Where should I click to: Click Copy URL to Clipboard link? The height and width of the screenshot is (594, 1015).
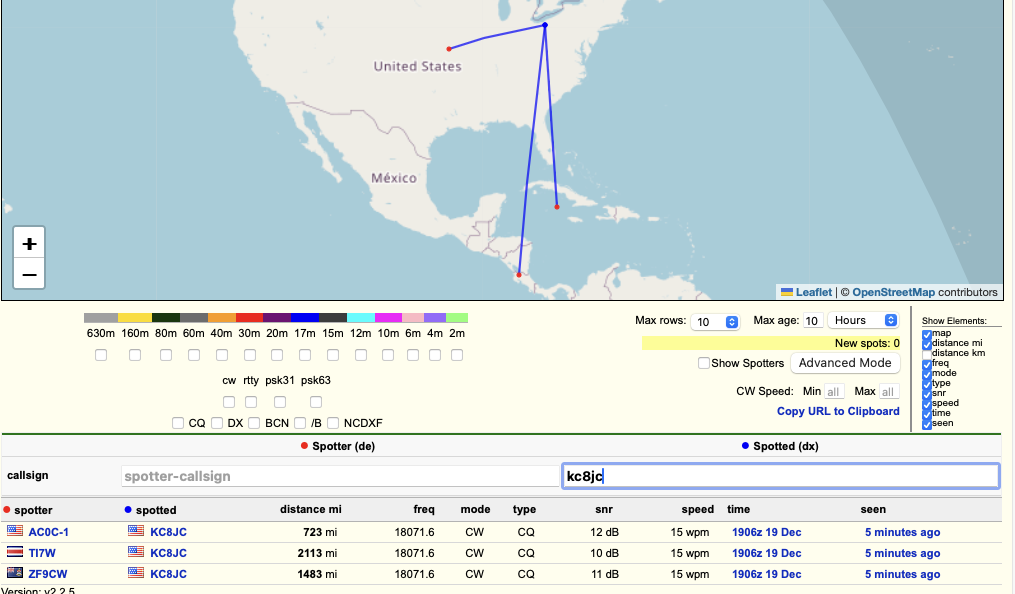838,411
